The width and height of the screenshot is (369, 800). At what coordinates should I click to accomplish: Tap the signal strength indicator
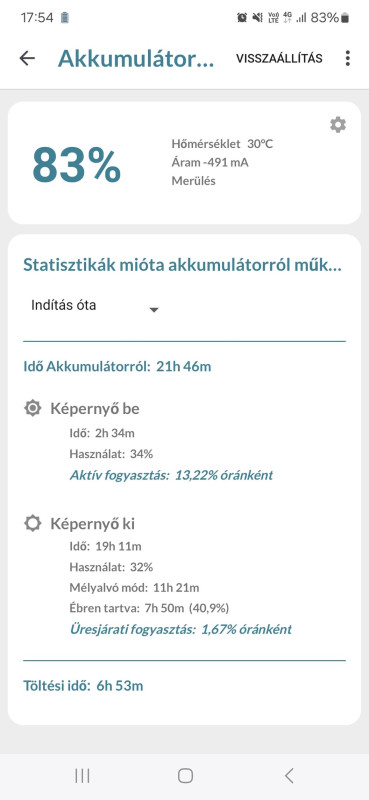[302, 18]
